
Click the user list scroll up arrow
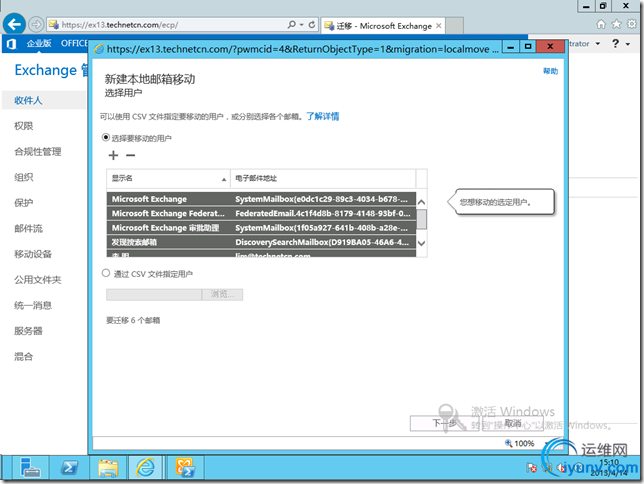point(421,202)
